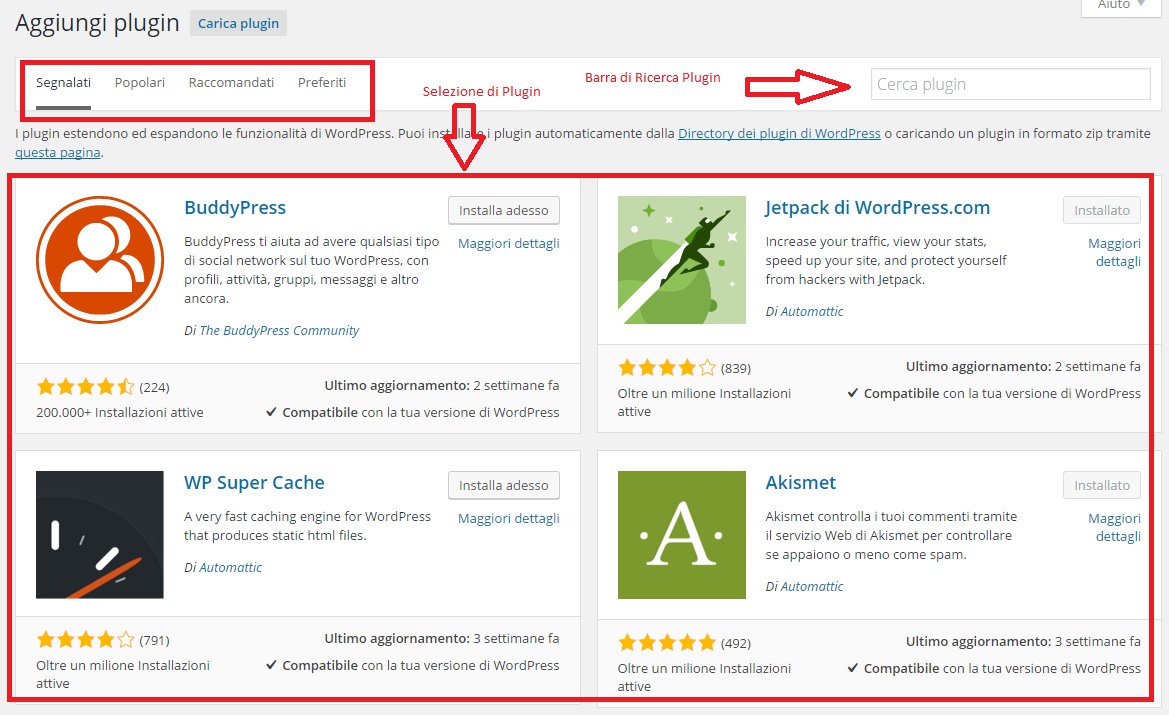Image resolution: width=1169 pixels, height=715 pixels.
Task: Open the Preferiti tab
Action: pyautogui.click(x=321, y=82)
